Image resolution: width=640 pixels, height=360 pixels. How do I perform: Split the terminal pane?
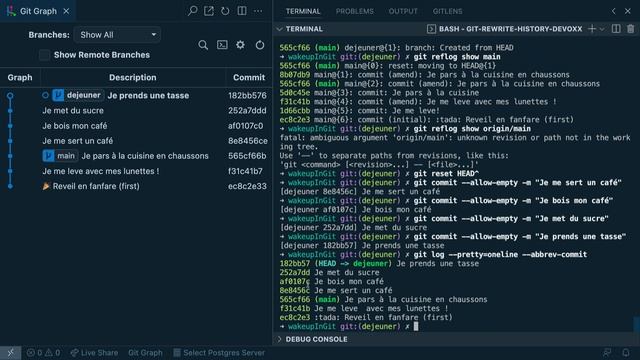(616, 29)
